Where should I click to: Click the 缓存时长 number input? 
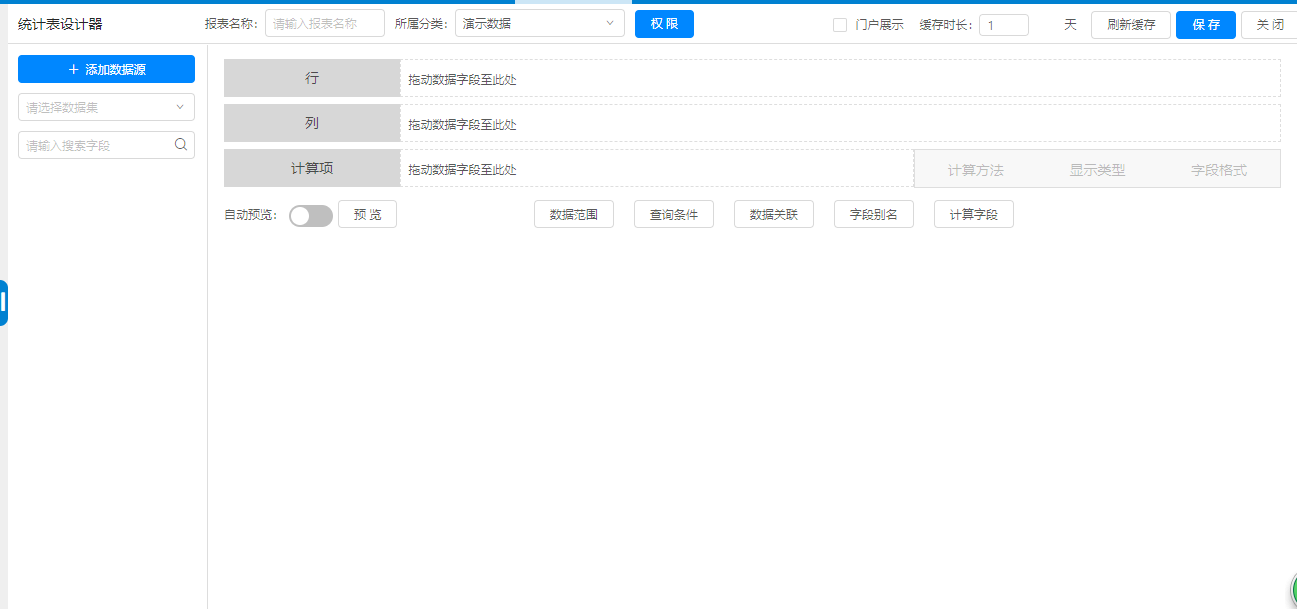point(1003,25)
